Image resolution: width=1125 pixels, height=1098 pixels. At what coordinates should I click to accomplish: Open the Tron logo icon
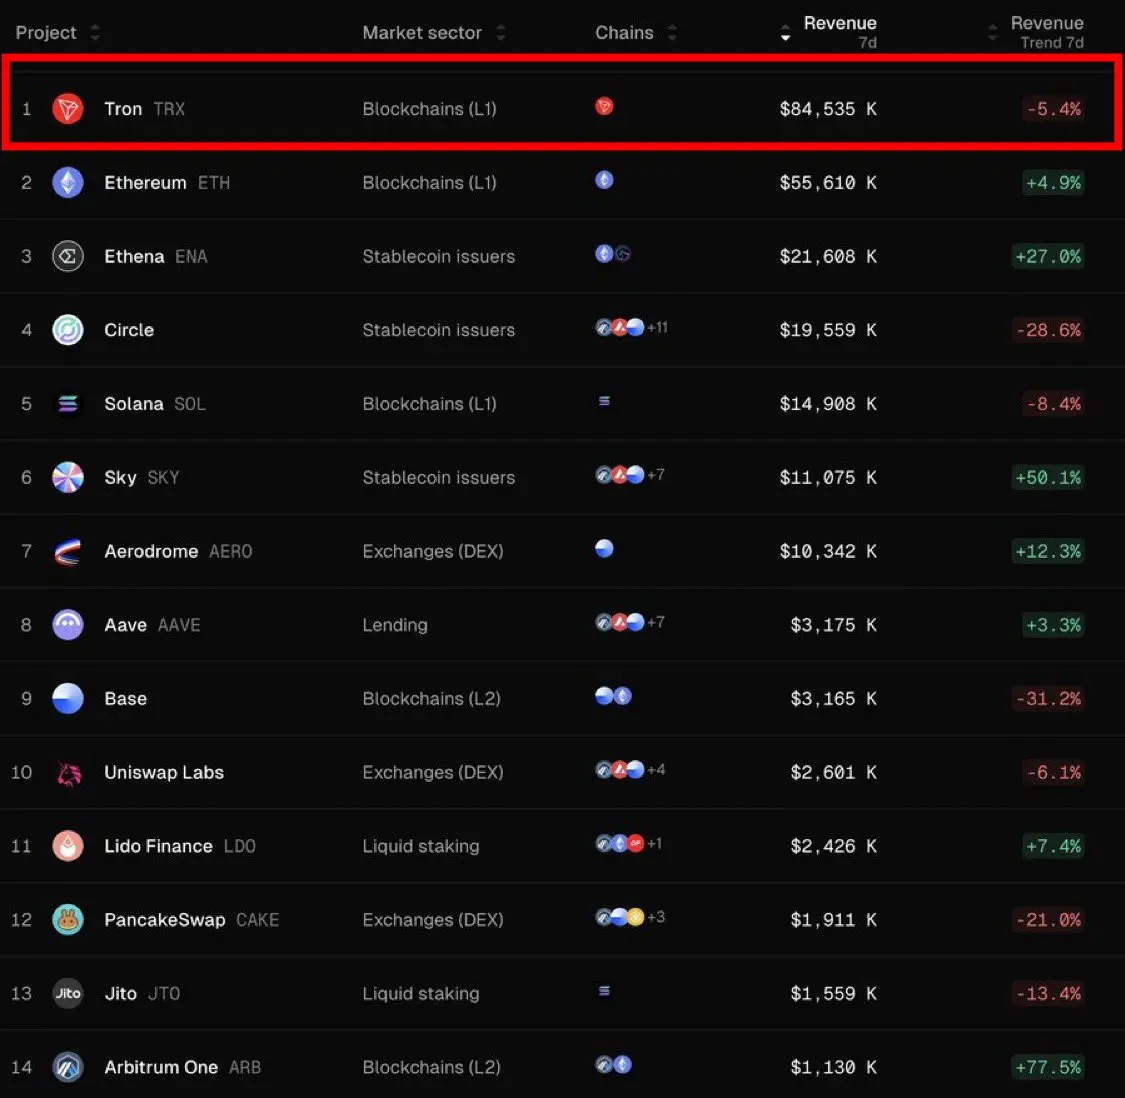[x=68, y=109]
